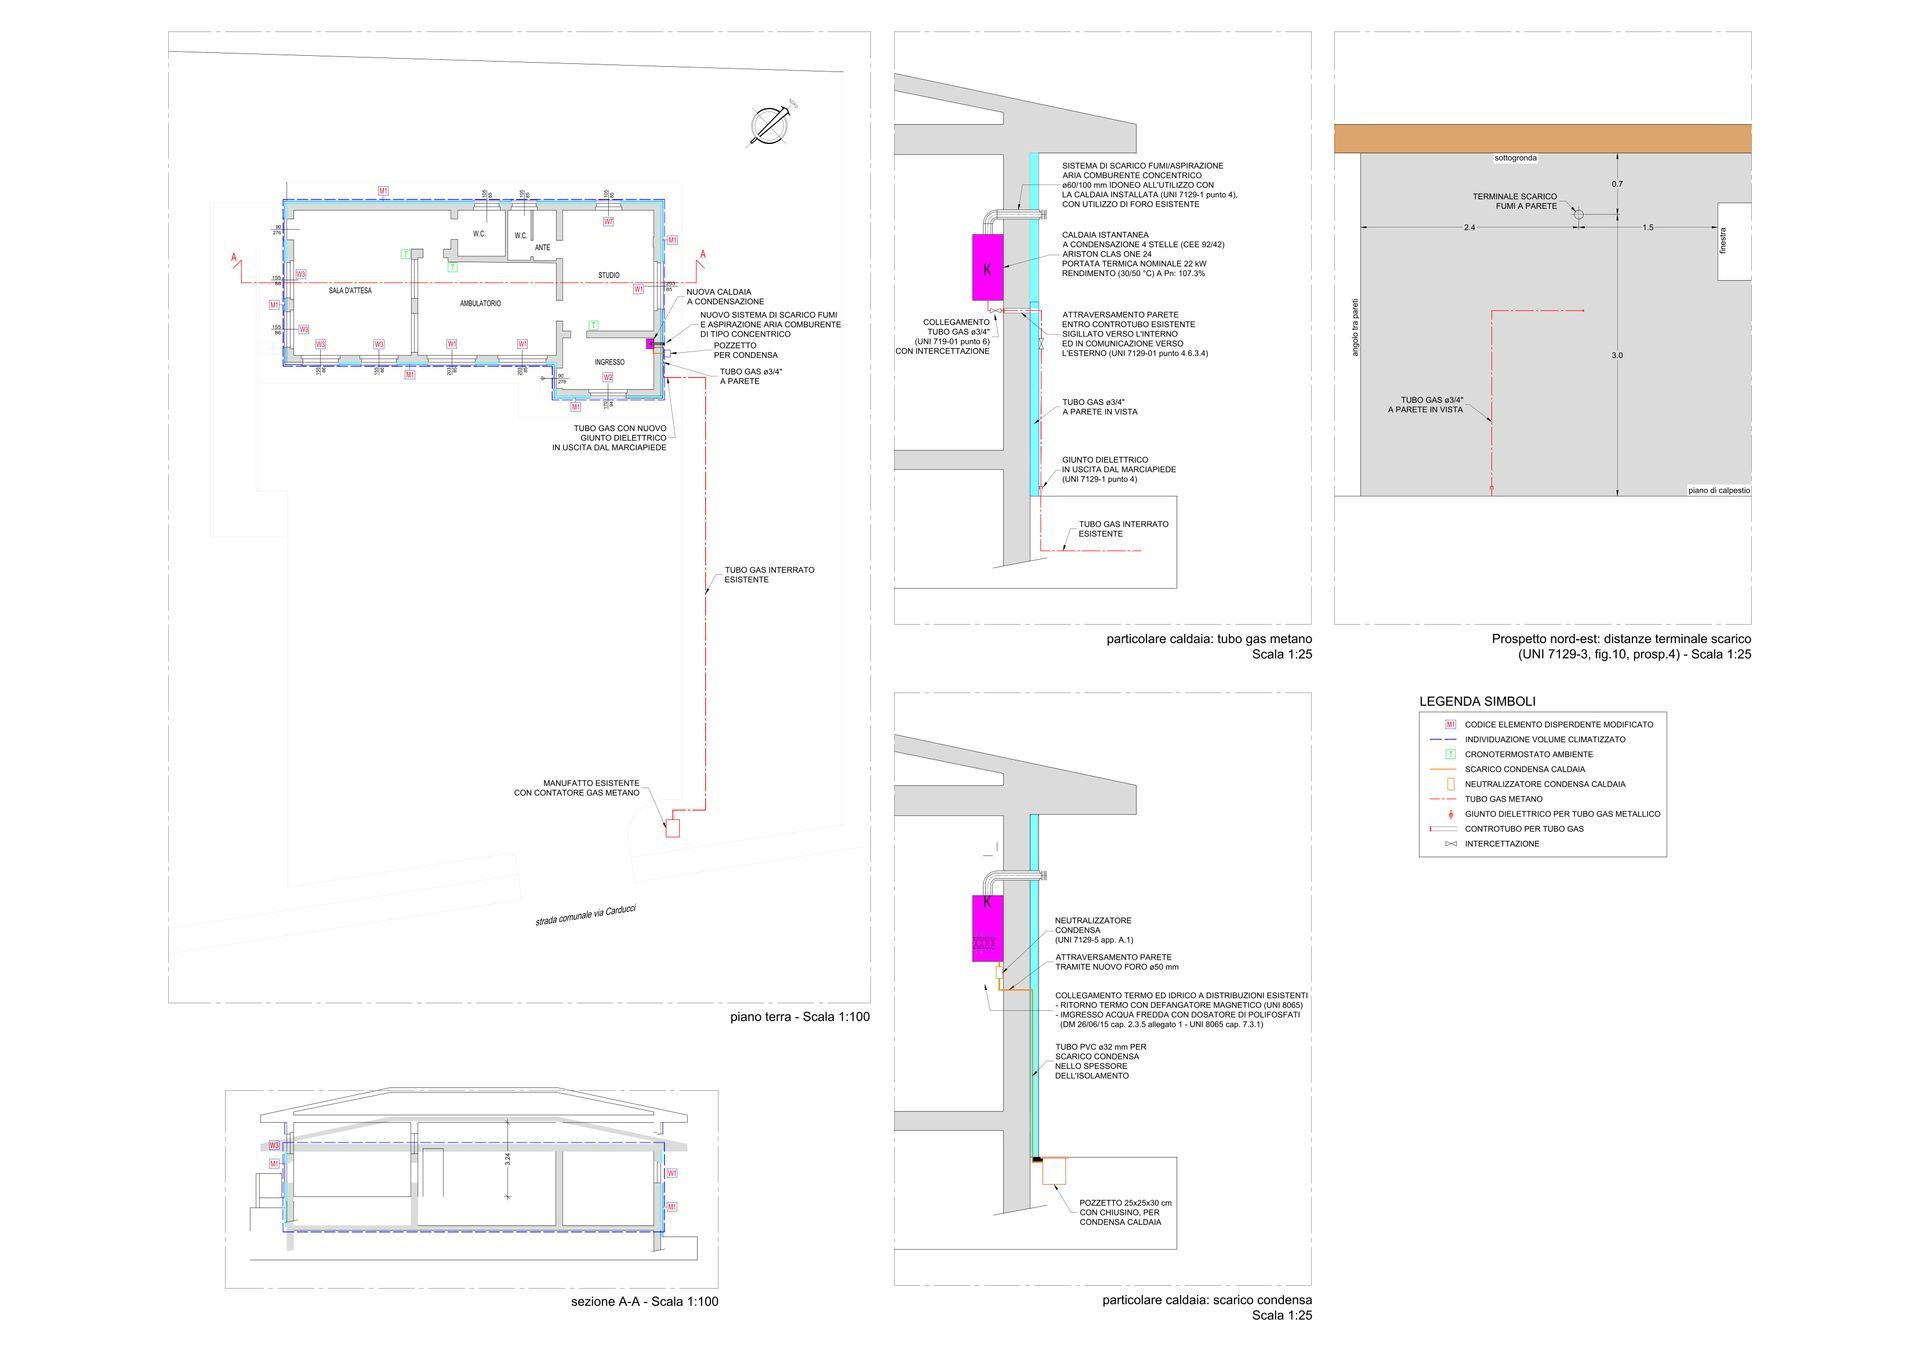
Task: Click the STUDIO room label
Action: (609, 275)
